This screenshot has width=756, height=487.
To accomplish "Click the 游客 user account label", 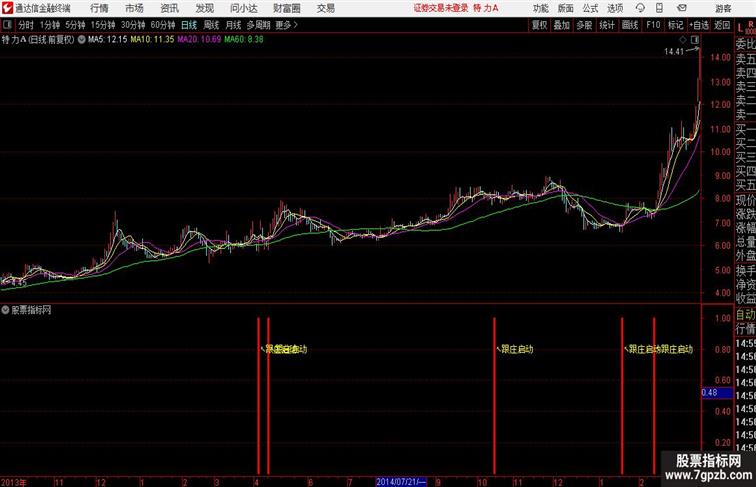I will [x=723, y=8].
